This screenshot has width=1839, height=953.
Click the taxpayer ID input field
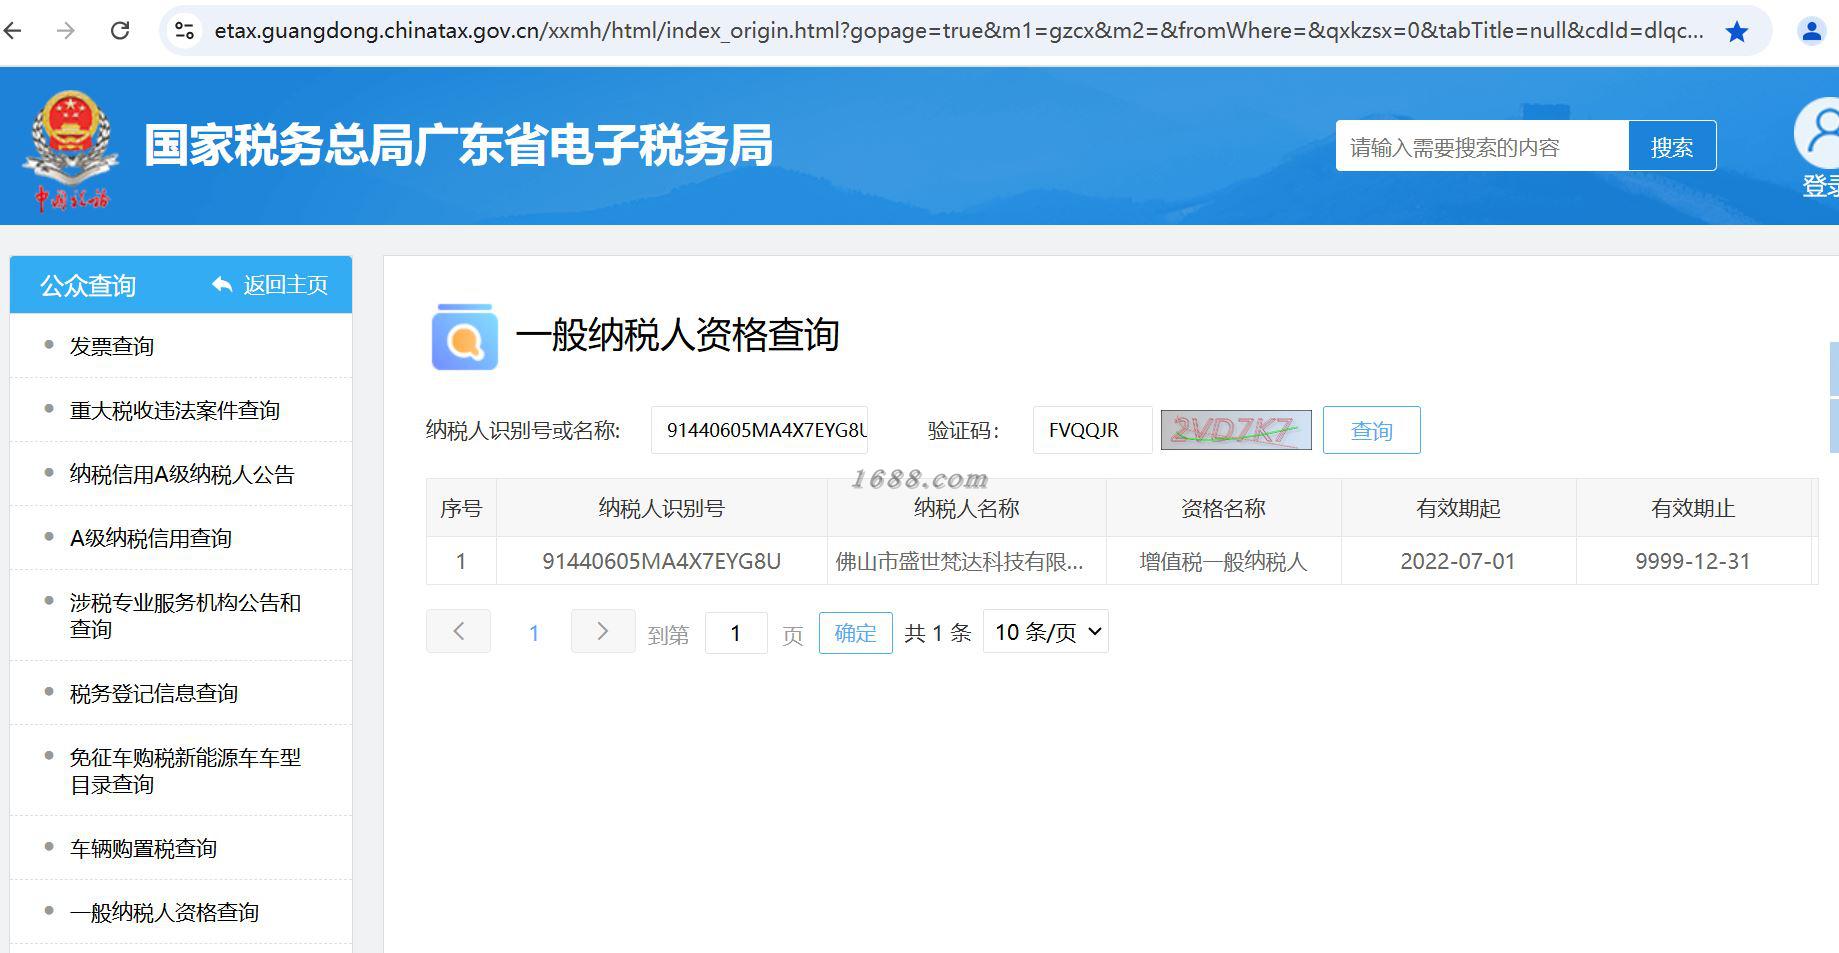point(759,430)
